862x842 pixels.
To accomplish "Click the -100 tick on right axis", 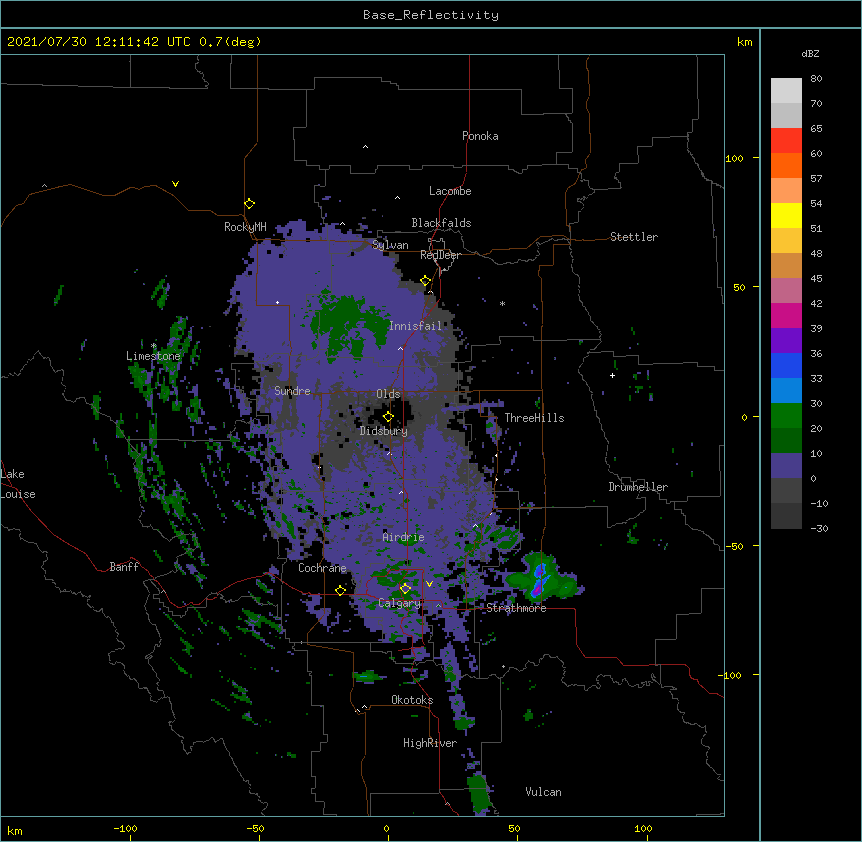I will tap(731, 675).
